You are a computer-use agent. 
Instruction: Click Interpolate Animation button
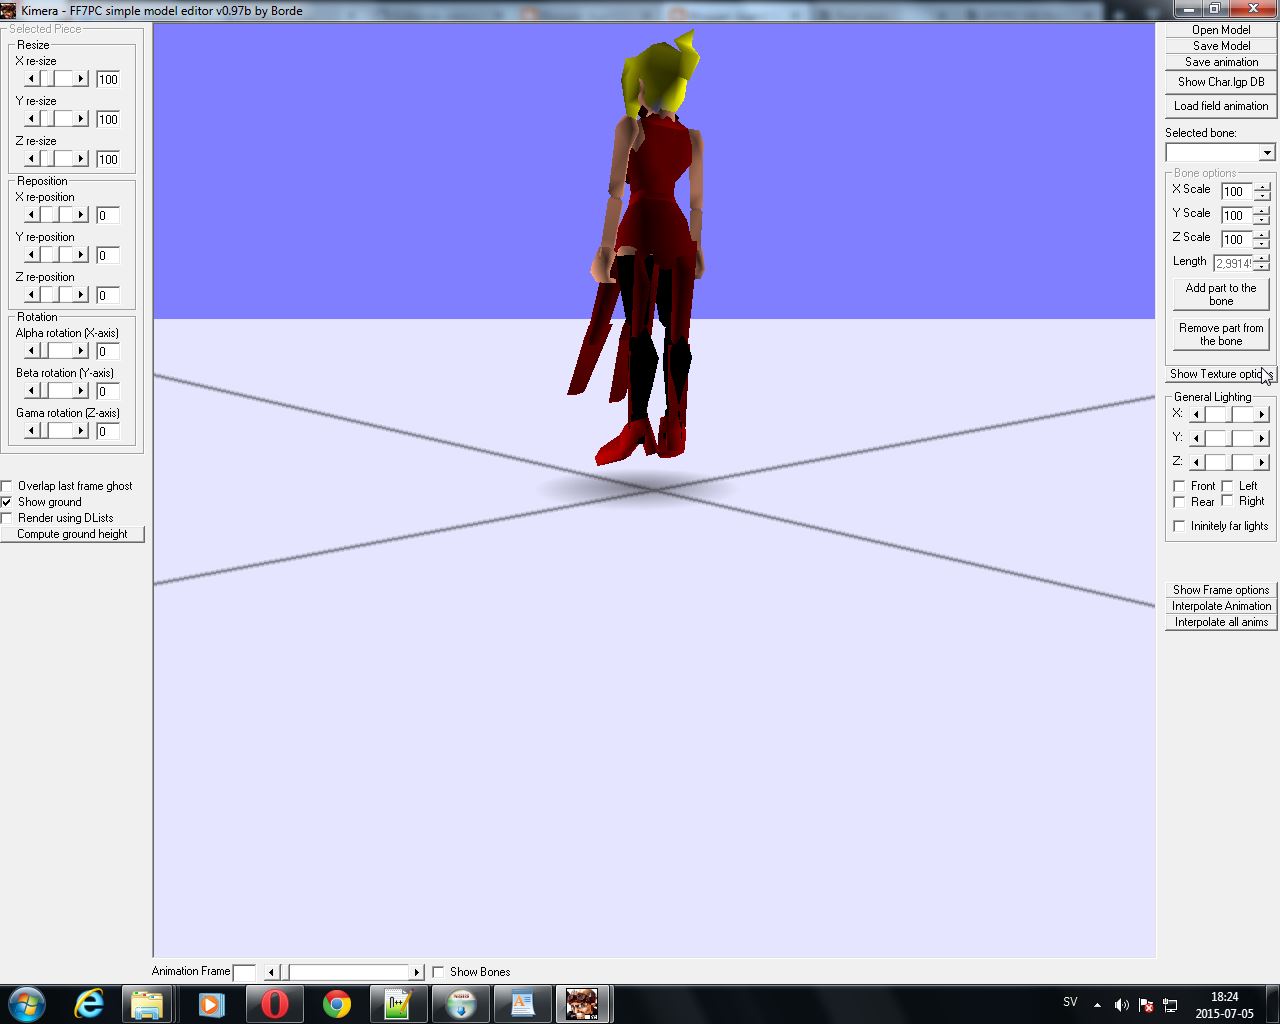click(1221, 606)
